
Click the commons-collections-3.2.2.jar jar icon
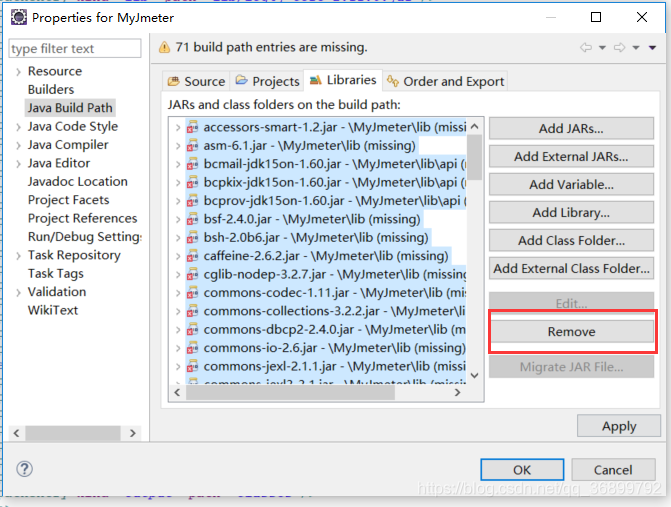[x=193, y=311]
